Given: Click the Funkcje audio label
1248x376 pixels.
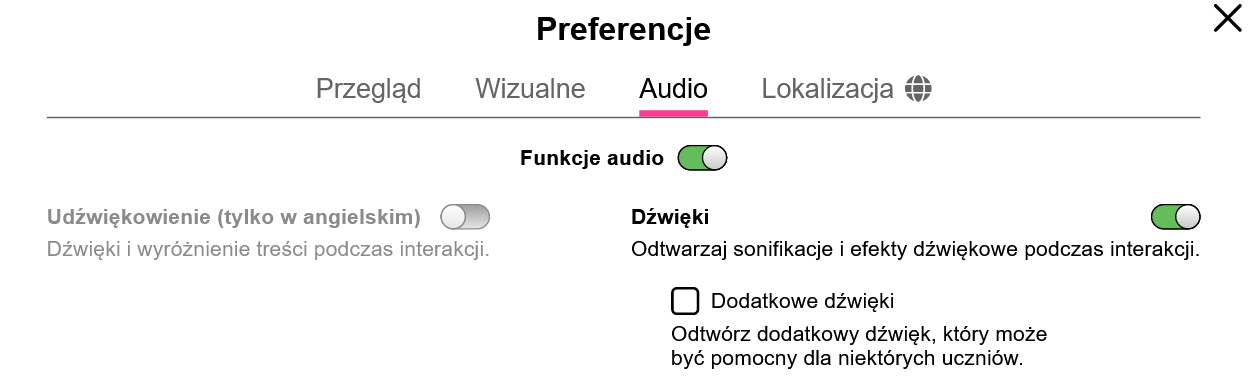Looking at the screenshot, I should tap(592, 158).
